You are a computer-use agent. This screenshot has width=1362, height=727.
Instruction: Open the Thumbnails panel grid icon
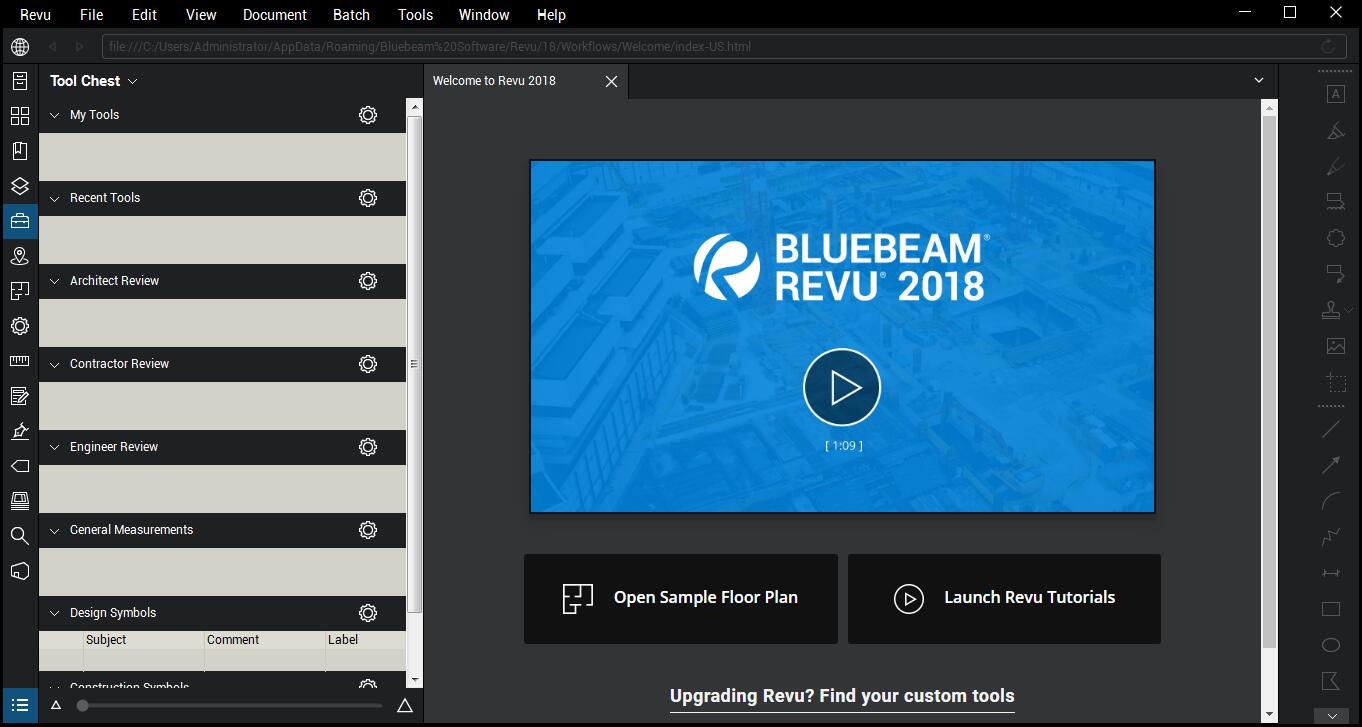(19, 116)
